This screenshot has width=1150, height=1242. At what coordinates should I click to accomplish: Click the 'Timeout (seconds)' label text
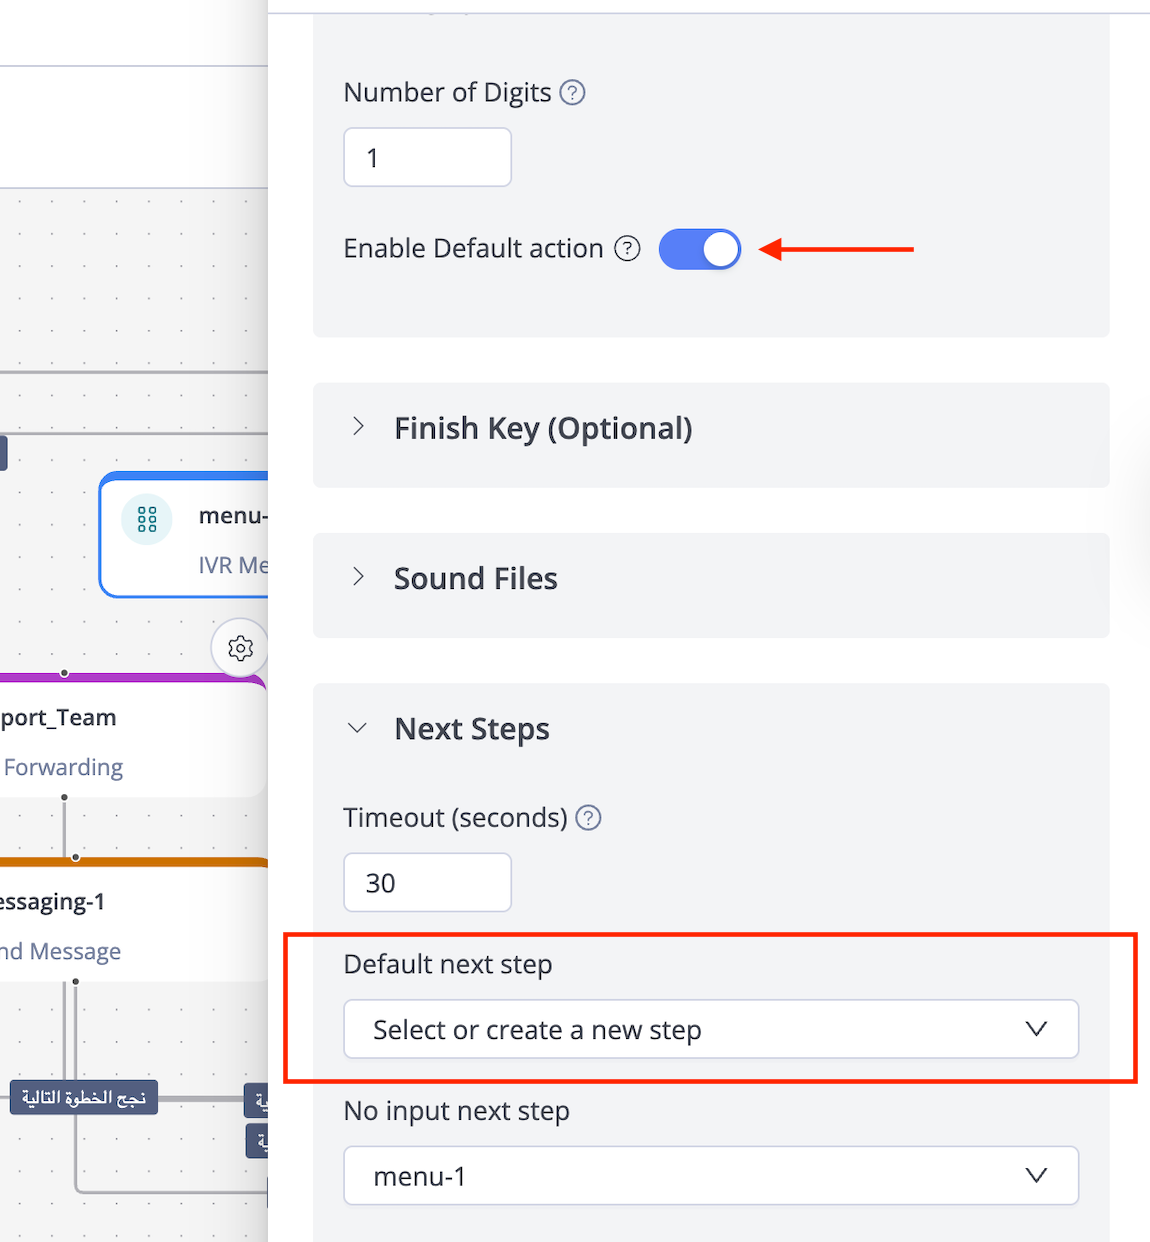pyautogui.click(x=456, y=818)
